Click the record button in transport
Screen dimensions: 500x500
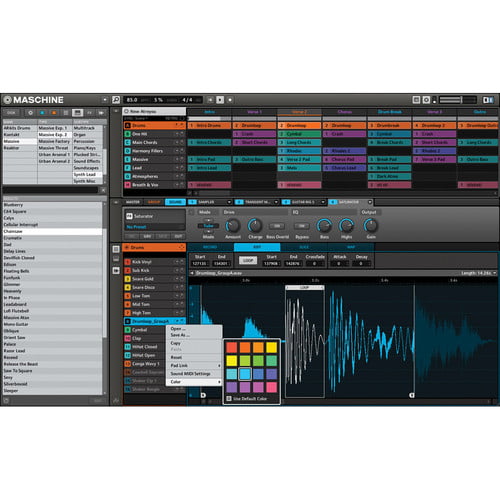(x=230, y=99)
